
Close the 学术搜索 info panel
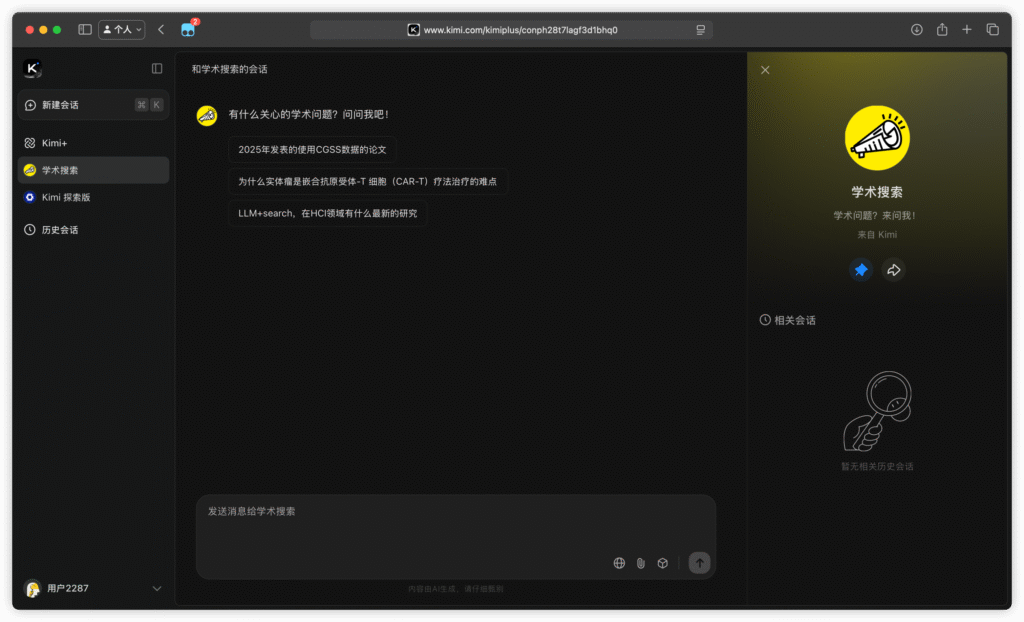point(765,70)
